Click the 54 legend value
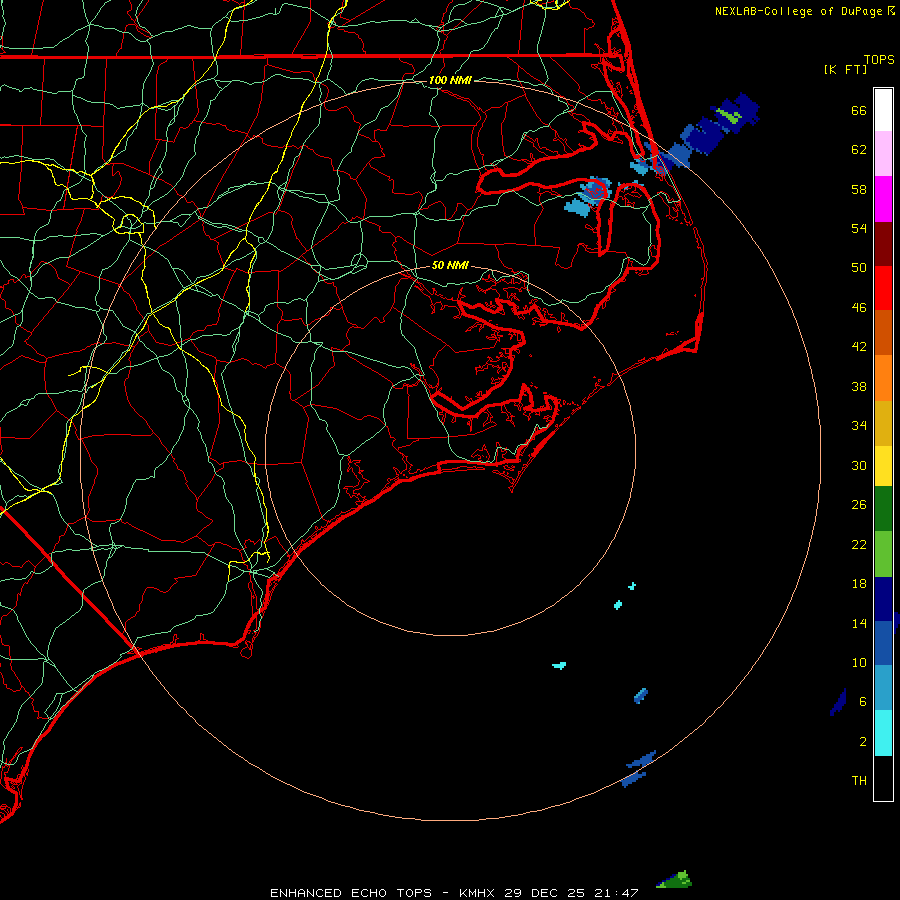This screenshot has width=900, height=900. click(859, 228)
